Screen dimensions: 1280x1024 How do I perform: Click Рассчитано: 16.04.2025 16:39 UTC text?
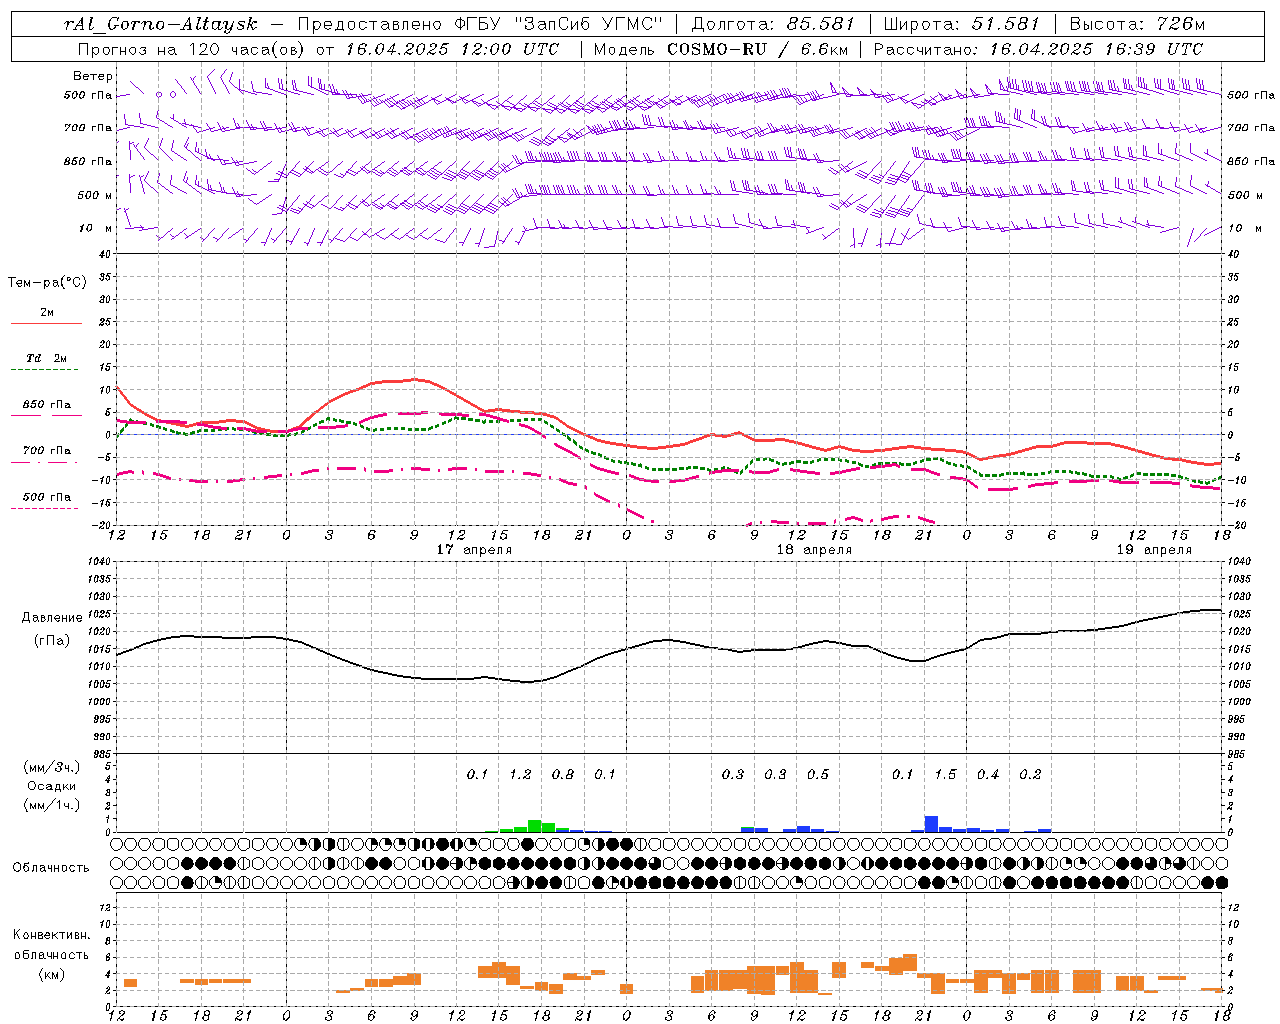click(x=1038, y=48)
